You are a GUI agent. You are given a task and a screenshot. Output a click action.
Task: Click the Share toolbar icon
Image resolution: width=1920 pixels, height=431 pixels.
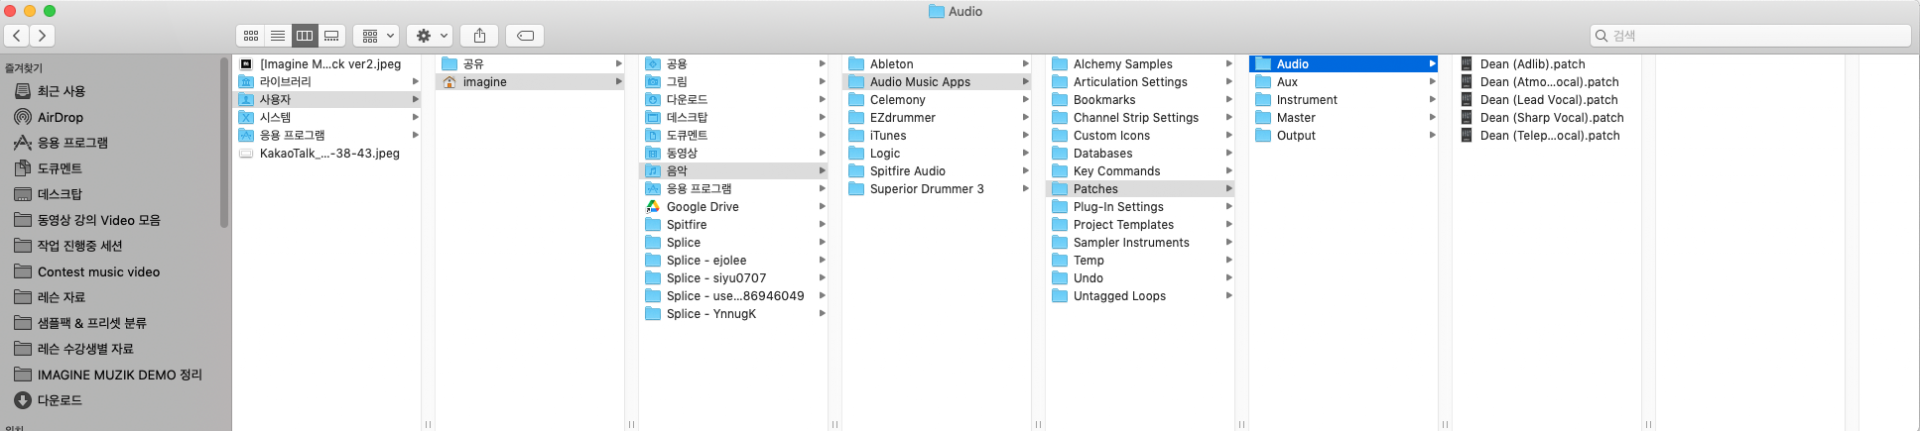pos(480,36)
